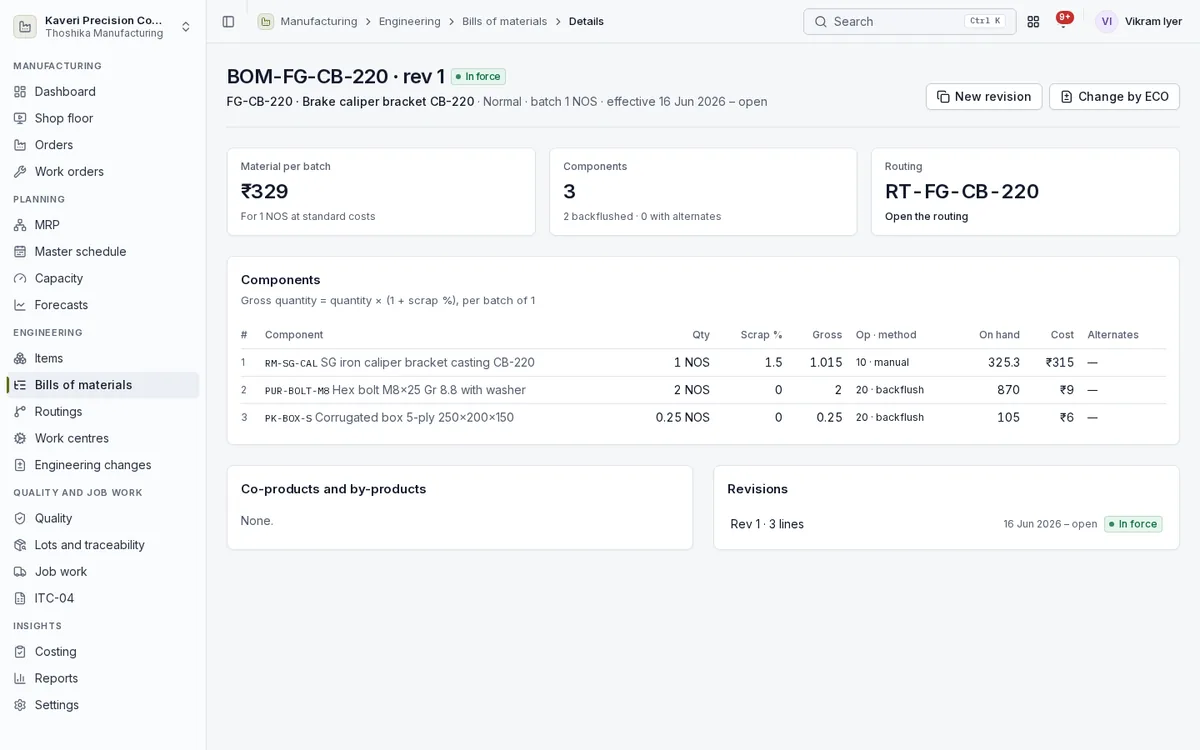Click the Search input field
1200x750 pixels.
click(x=910, y=21)
